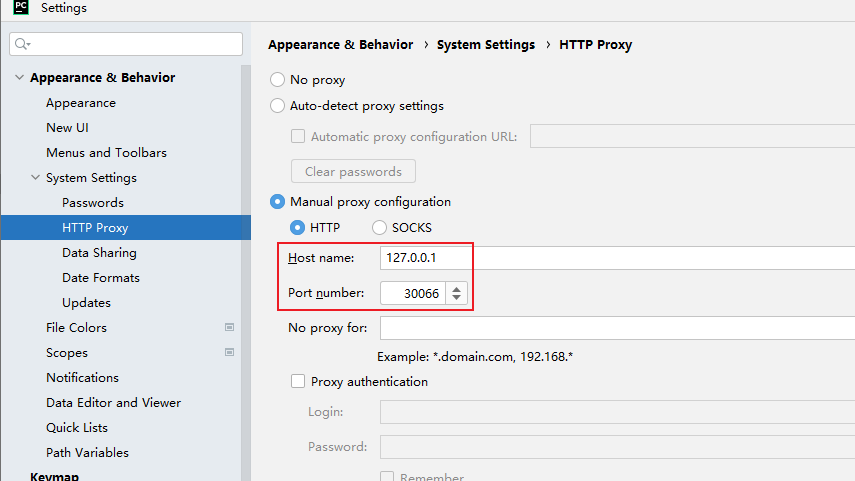Select the No proxy radio button
Image resolution: width=855 pixels, height=481 pixels.
(x=277, y=80)
